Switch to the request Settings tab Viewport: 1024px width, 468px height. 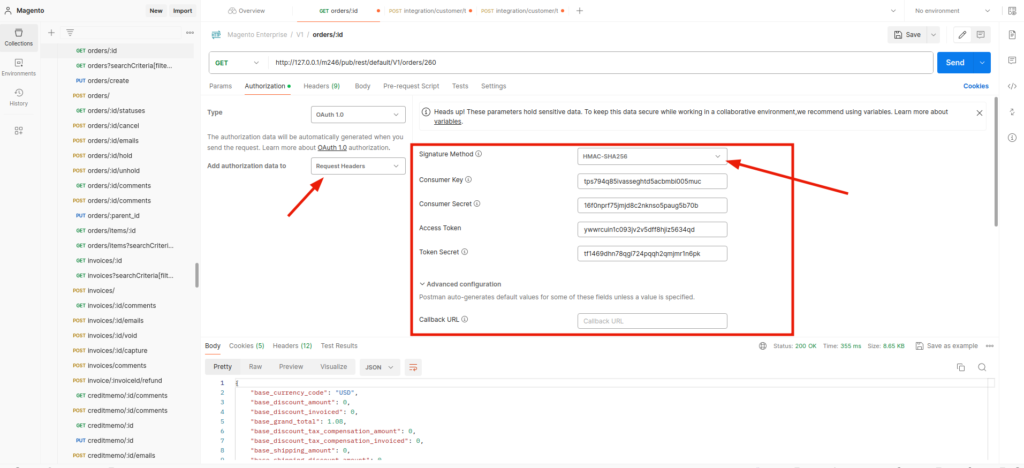(x=493, y=86)
